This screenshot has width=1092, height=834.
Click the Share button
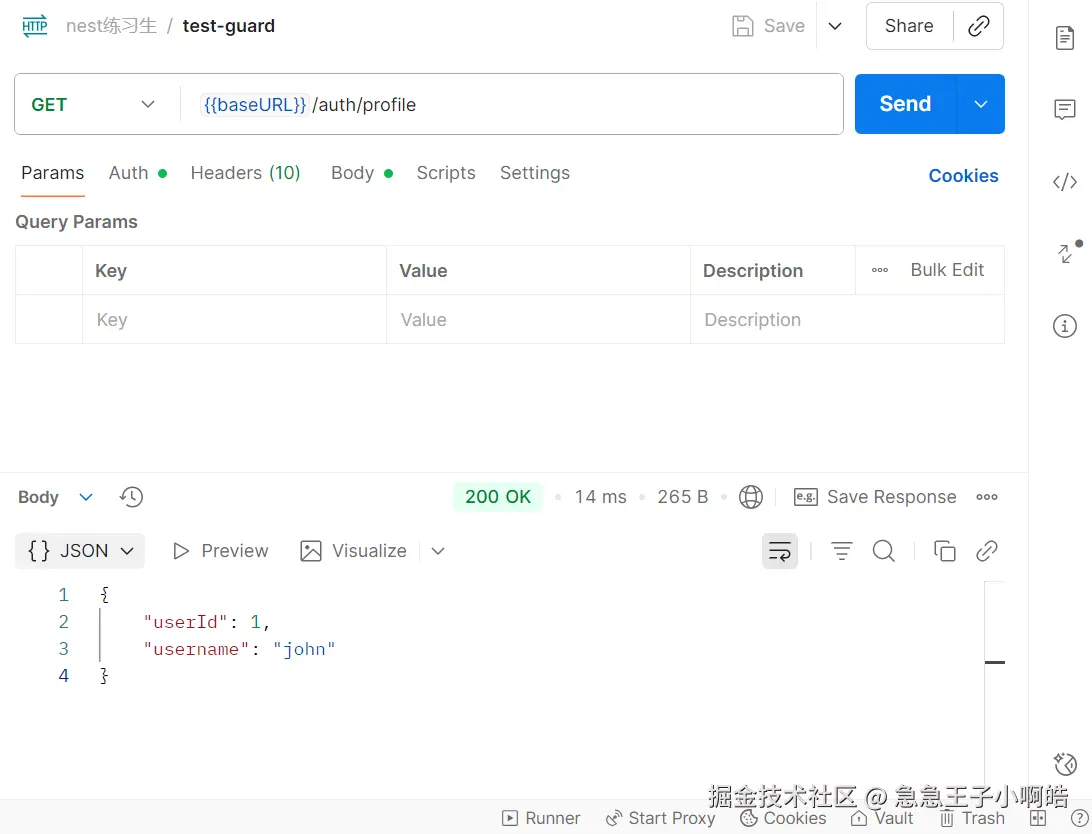coord(909,26)
